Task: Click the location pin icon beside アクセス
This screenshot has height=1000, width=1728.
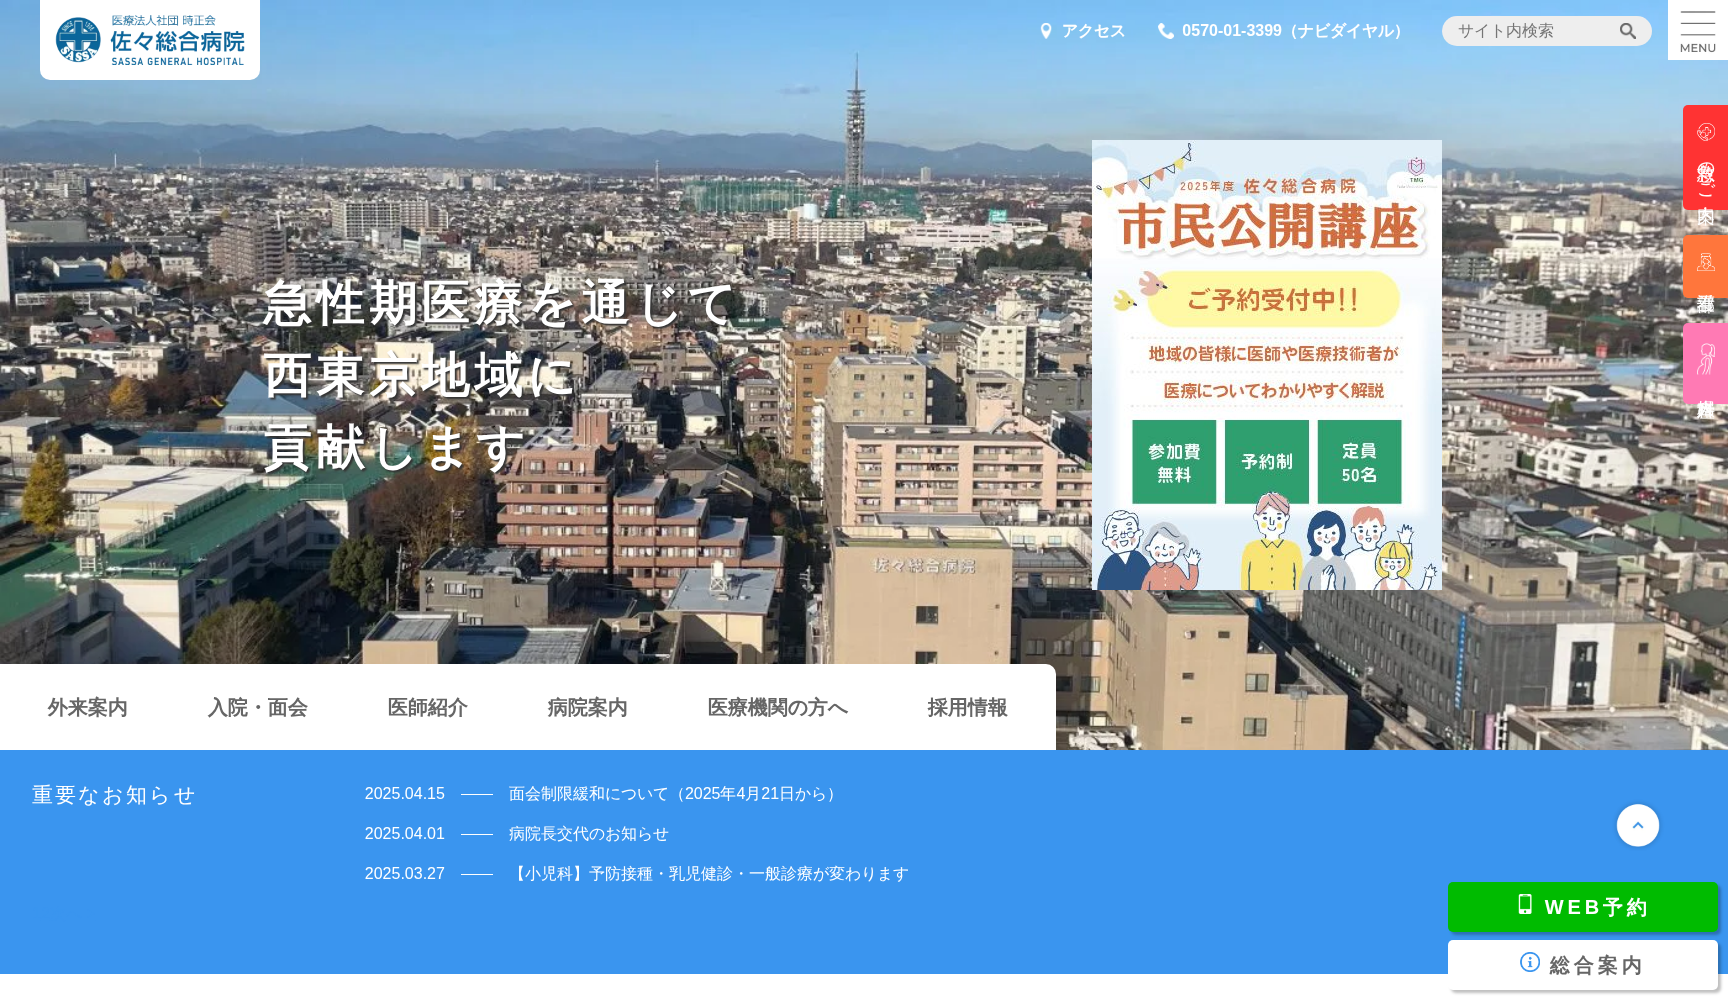Action: click(1046, 30)
